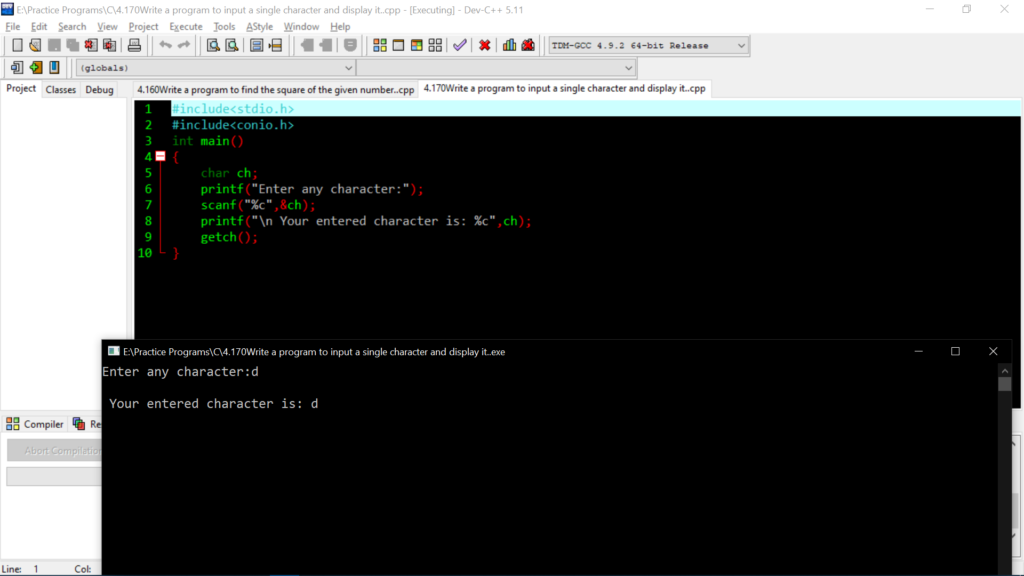1024x576 pixels.
Task: Open the Execute menu
Action: point(186,26)
